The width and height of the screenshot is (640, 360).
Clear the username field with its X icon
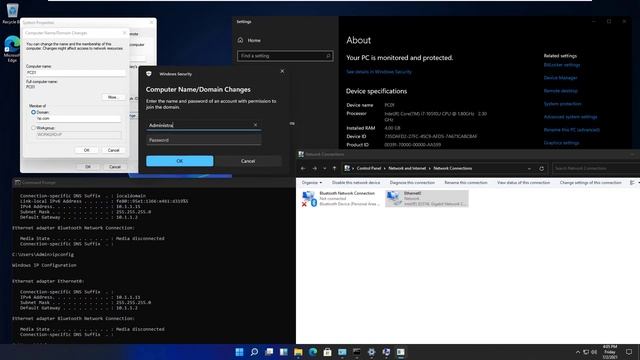256,125
